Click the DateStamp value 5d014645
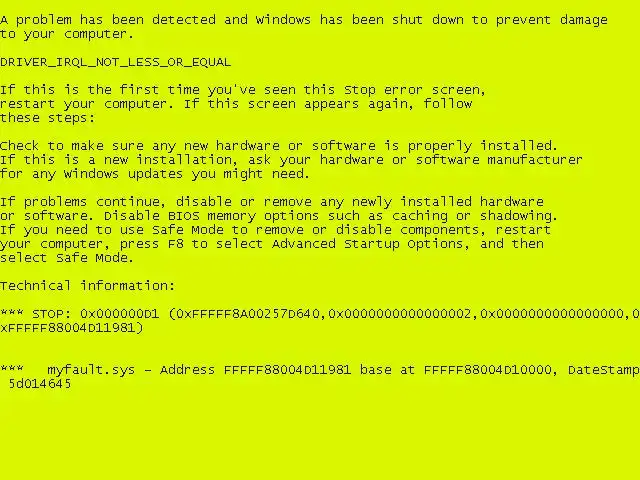 pos(40,384)
